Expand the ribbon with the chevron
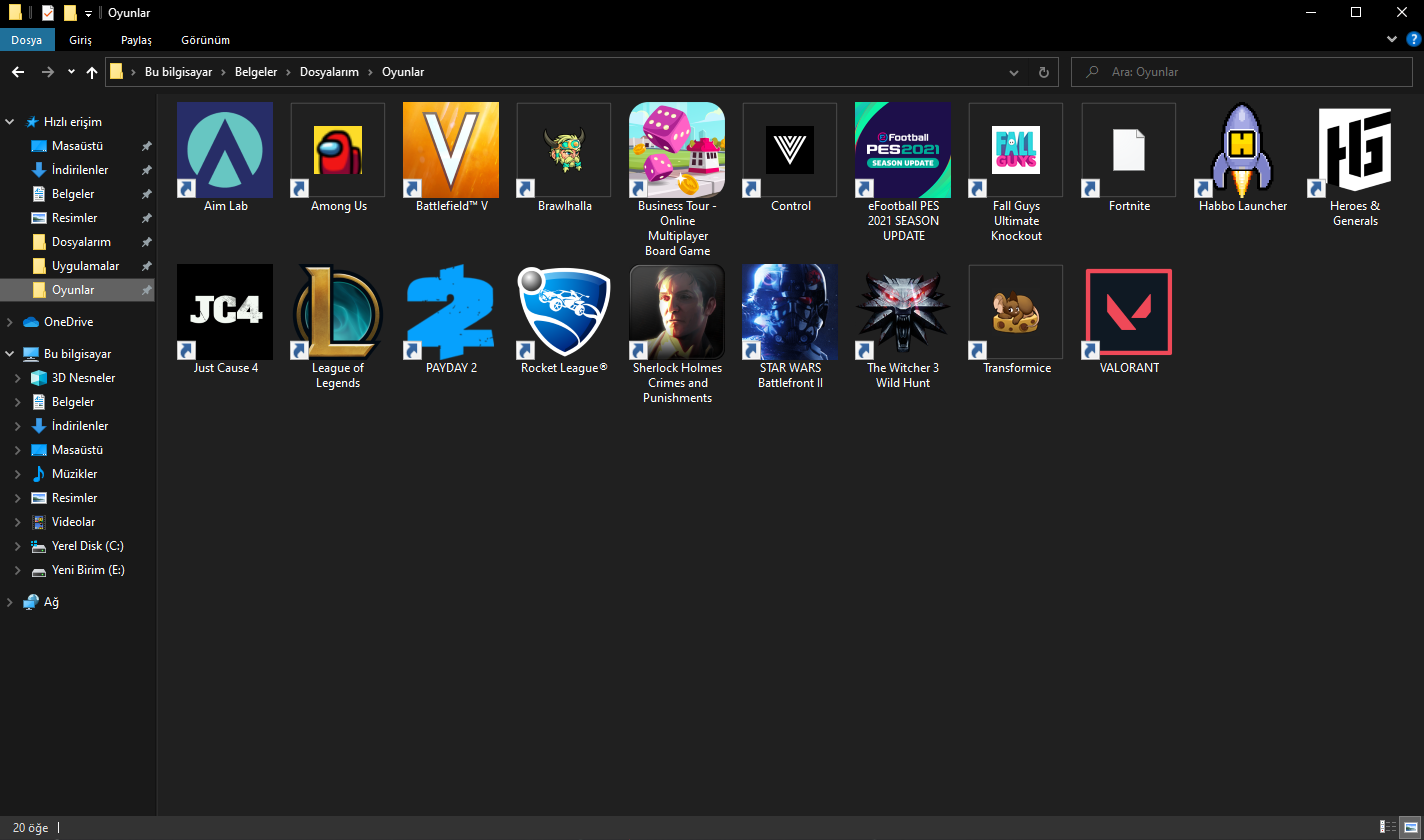The width and height of the screenshot is (1424, 840). (x=1393, y=39)
